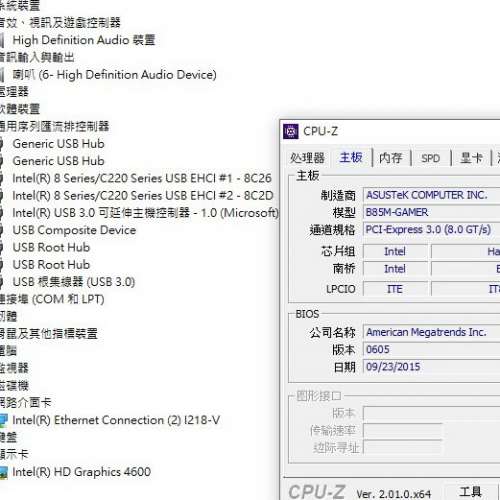Select Intel USB EHCI #1 - 8C26 entry
Image resolution: width=500 pixels, height=500 pixels.
[142, 178]
